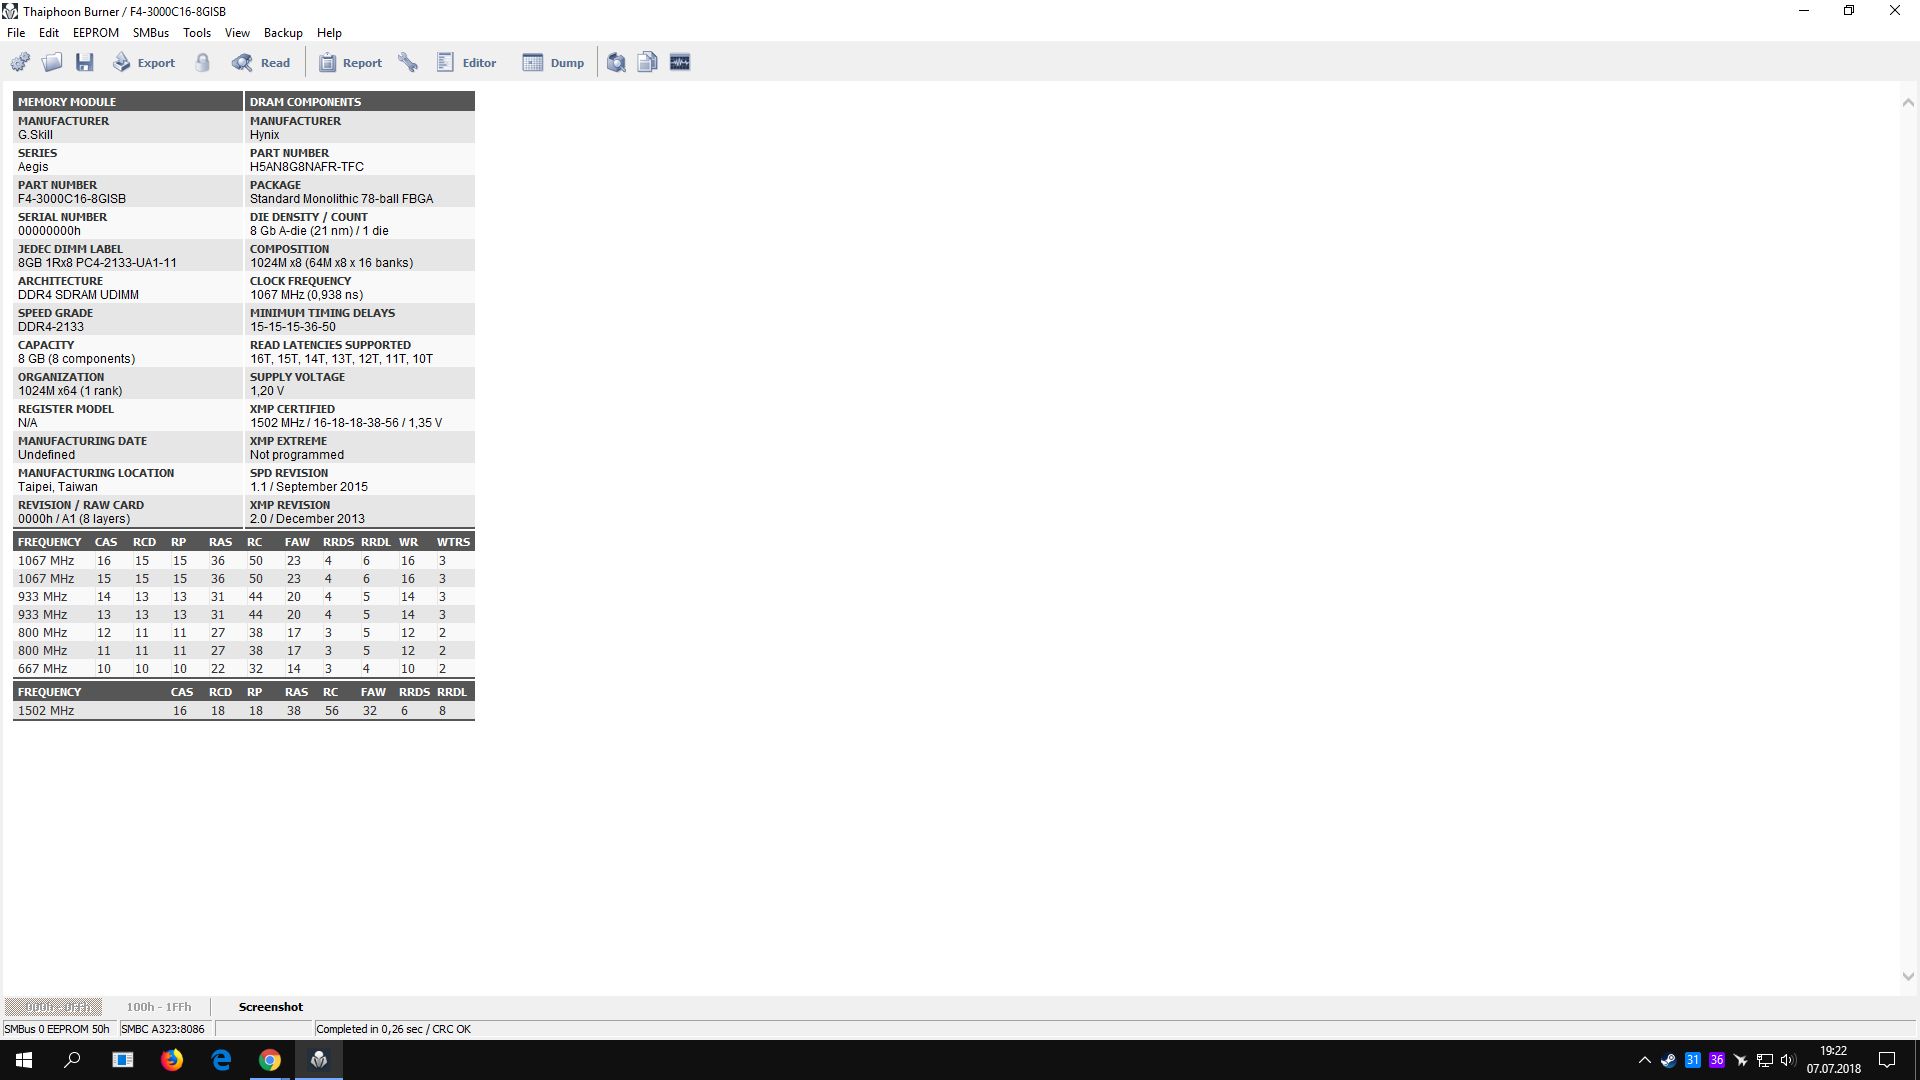Image resolution: width=1920 pixels, height=1080 pixels.
Task: Click the gears settings toolbar icon
Action: tap(20, 62)
